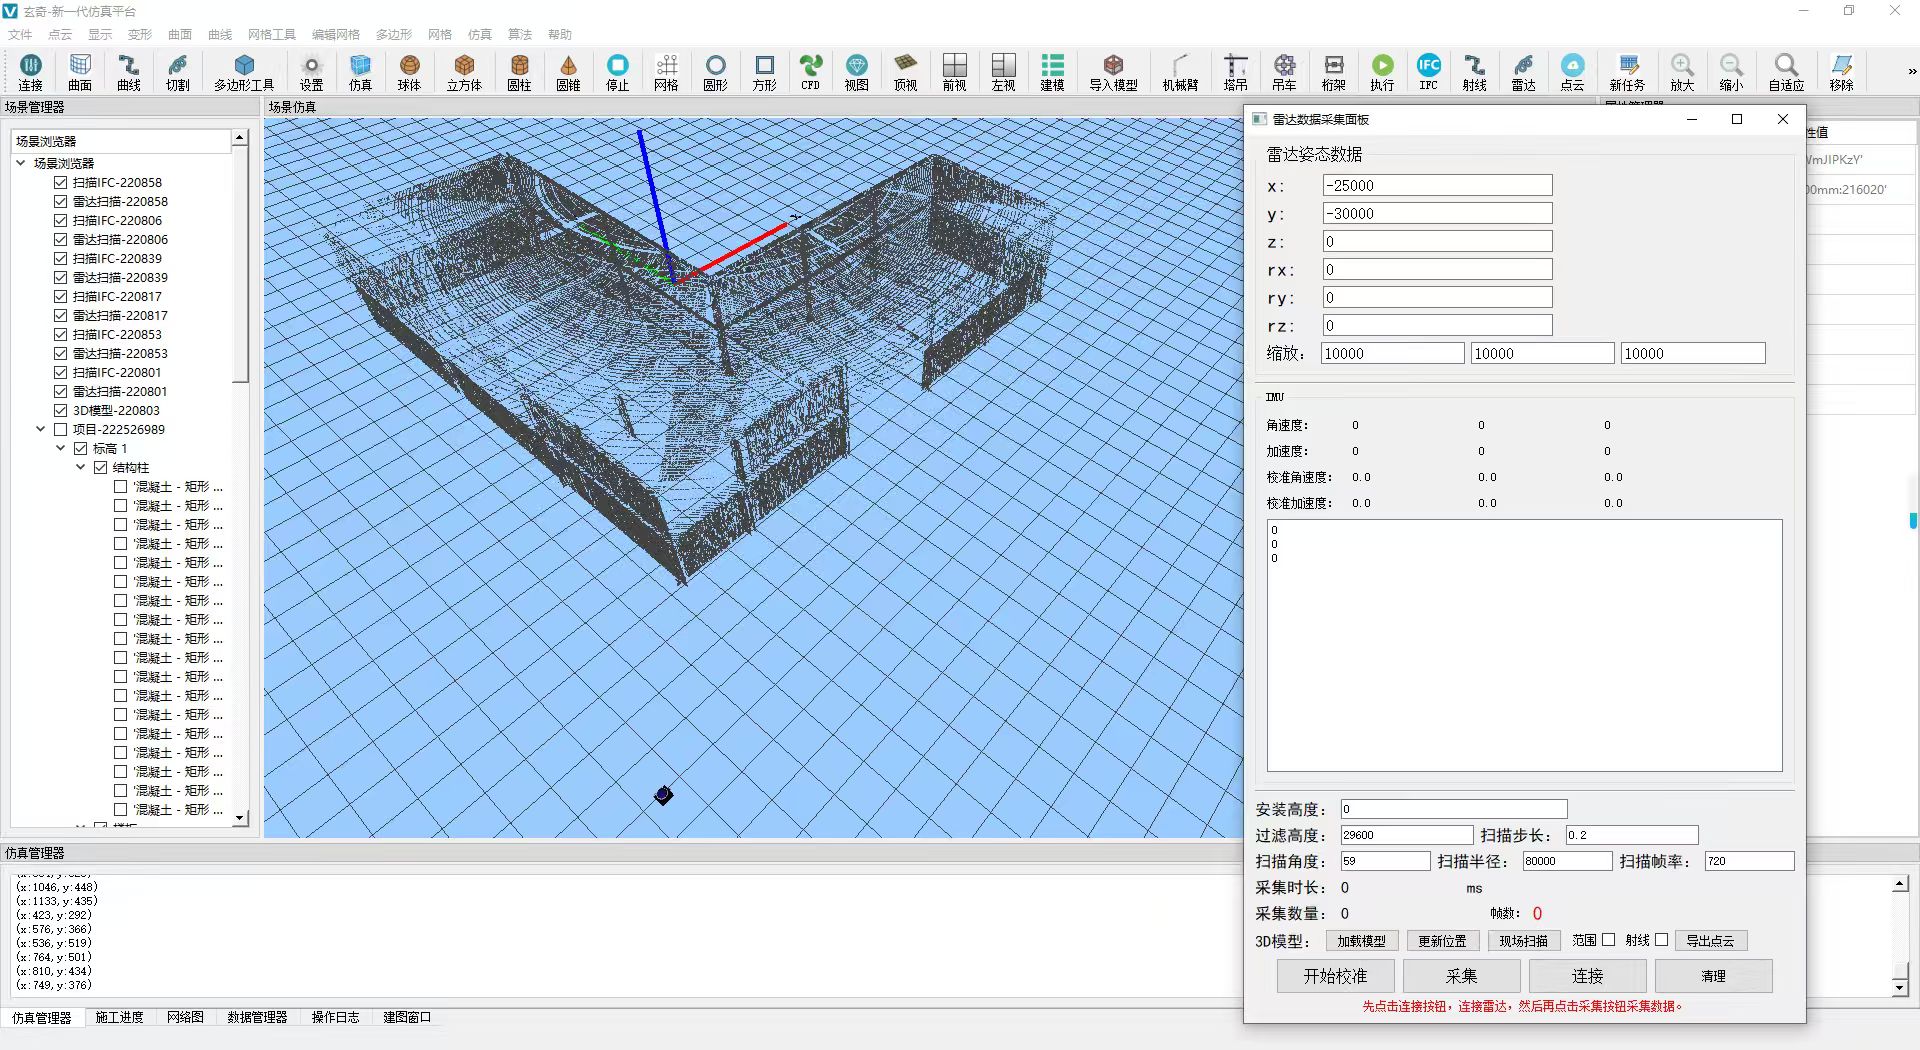Click the 导入模型 import model icon
The width and height of the screenshot is (1920, 1050).
point(1113,72)
